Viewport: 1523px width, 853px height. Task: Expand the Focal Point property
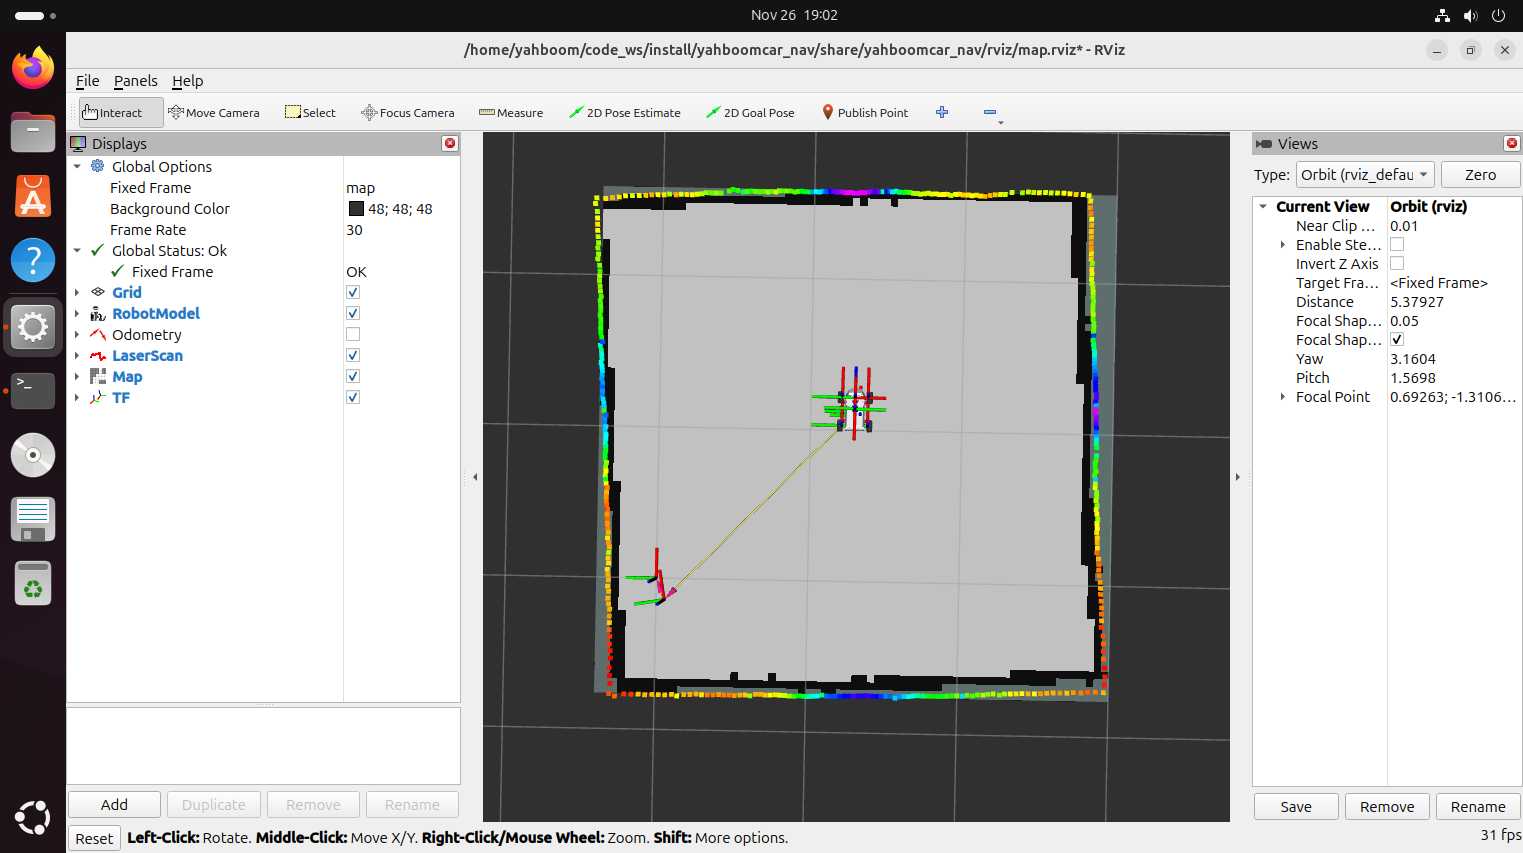pyautogui.click(x=1283, y=397)
